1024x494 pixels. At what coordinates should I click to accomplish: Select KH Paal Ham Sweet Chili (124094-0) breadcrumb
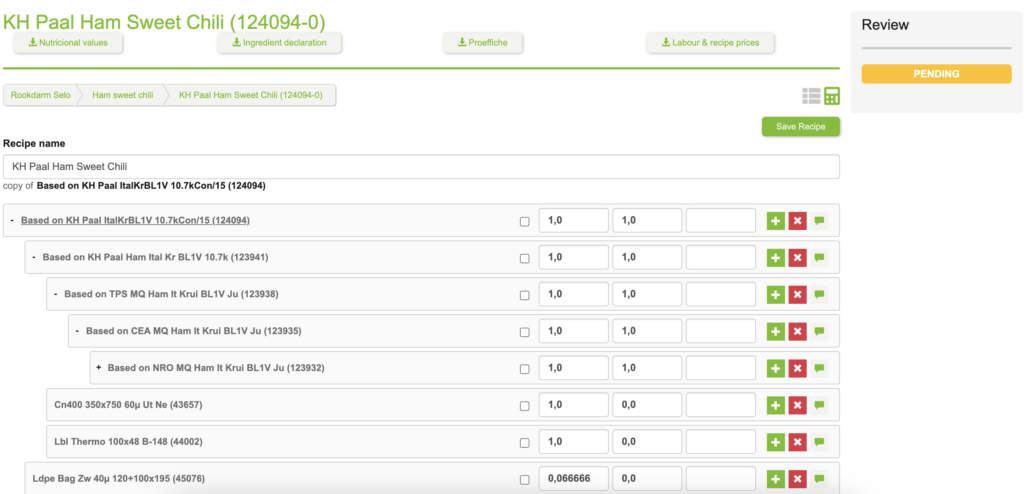(250, 95)
